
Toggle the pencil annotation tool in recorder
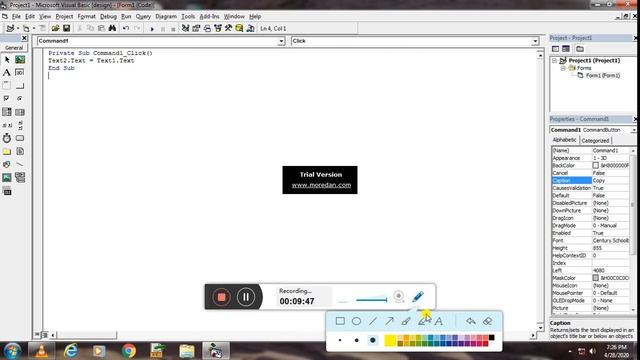[418, 296]
